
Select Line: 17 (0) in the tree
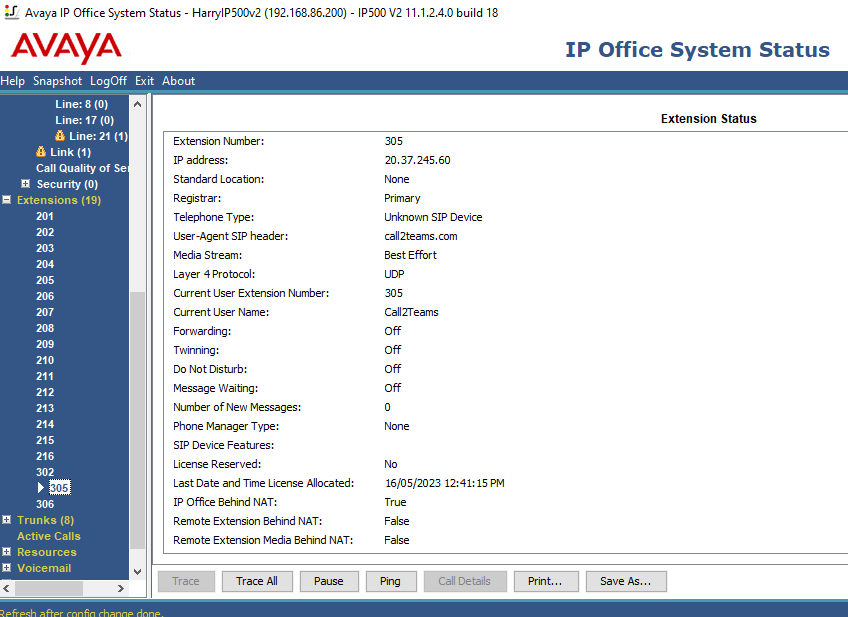84,120
